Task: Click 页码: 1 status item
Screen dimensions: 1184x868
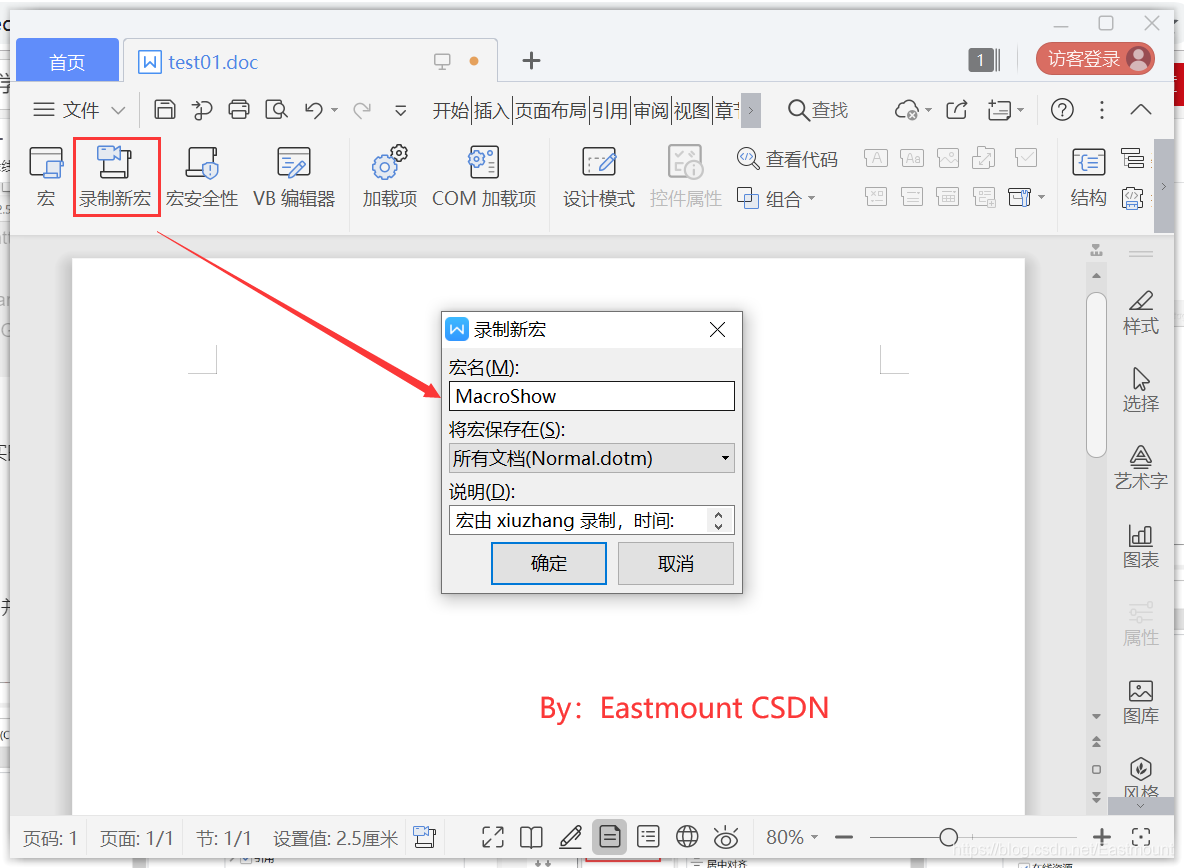Action: tap(50, 839)
